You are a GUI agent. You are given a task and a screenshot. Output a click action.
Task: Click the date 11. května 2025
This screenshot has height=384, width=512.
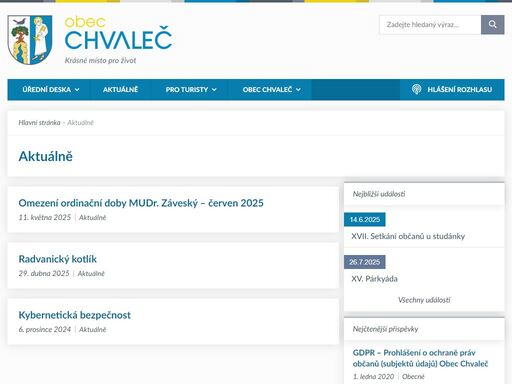(x=45, y=217)
